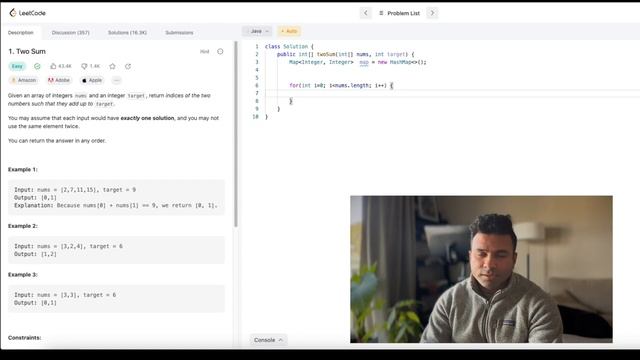Click the 'Example 1:' heading
This screenshot has width=640, height=360.
tap(22, 169)
